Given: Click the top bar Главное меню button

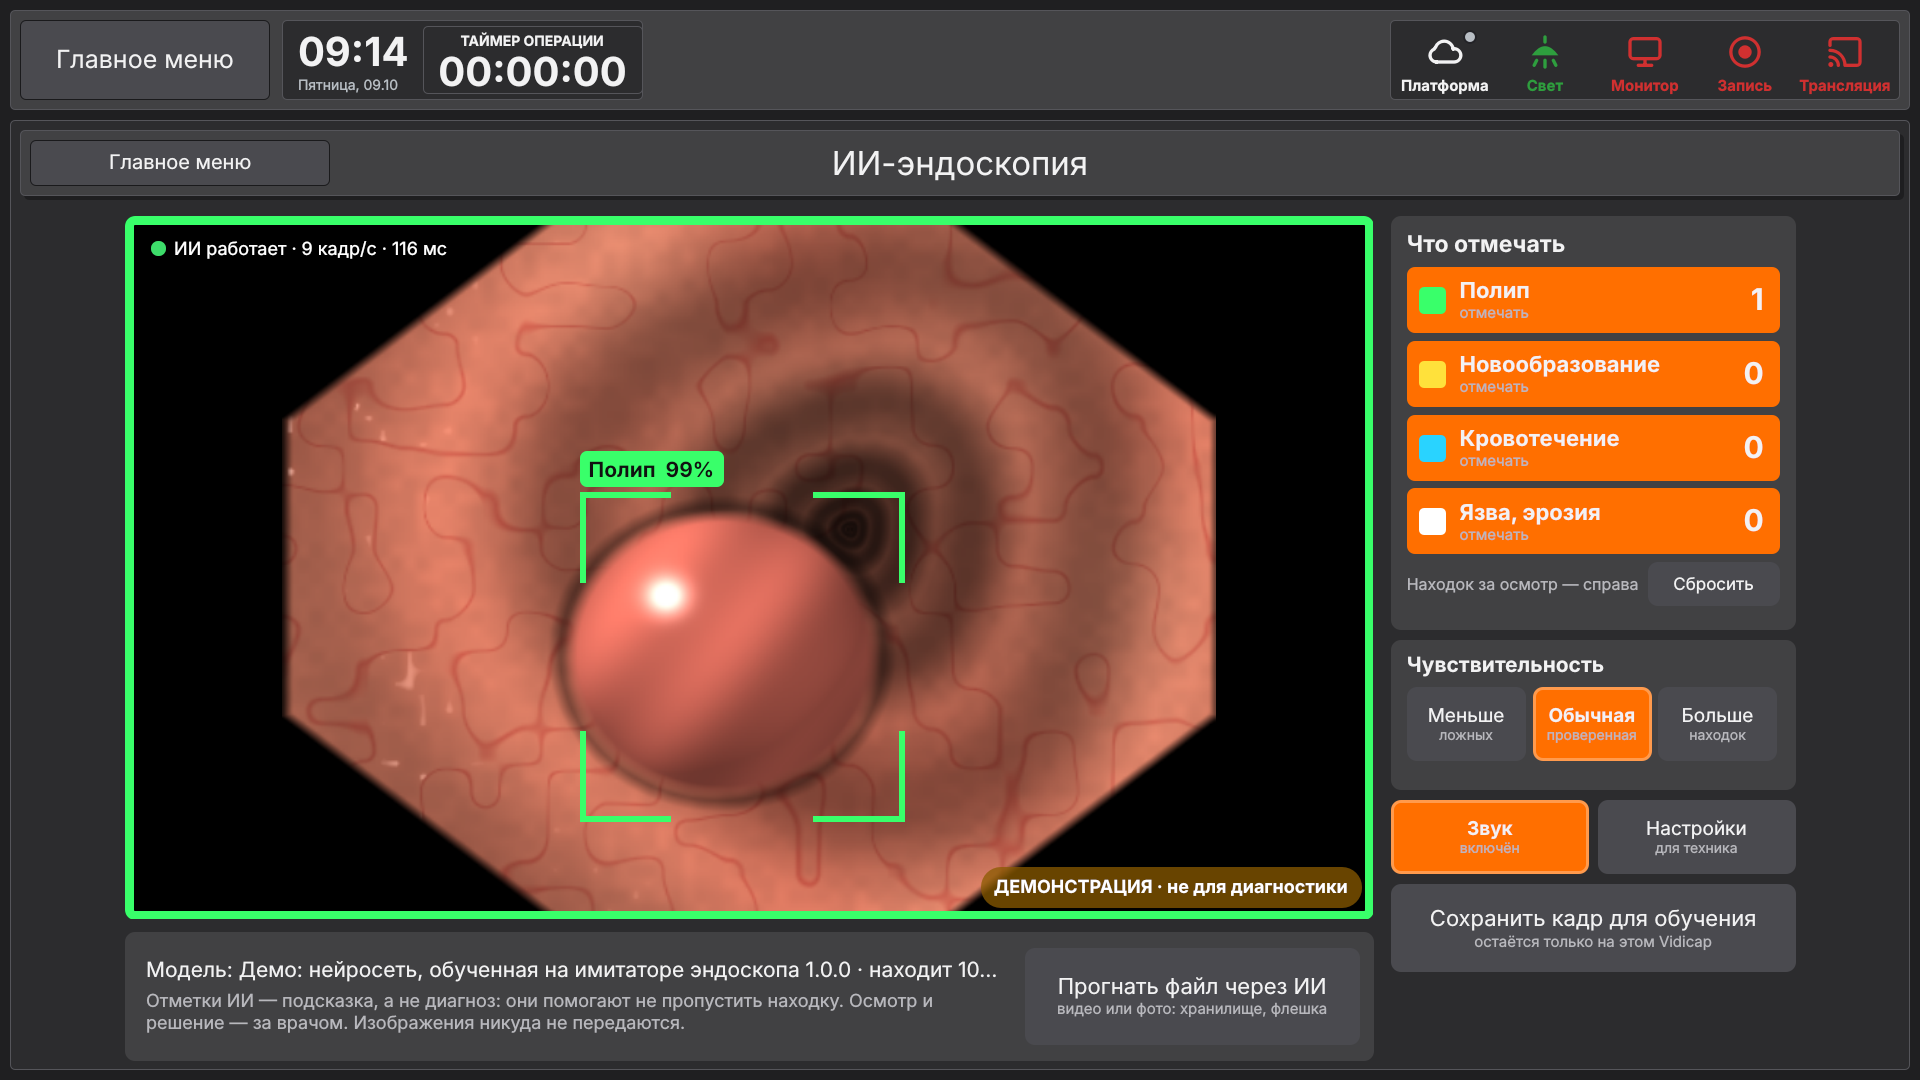Looking at the screenshot, I should [x=145, y=60].
